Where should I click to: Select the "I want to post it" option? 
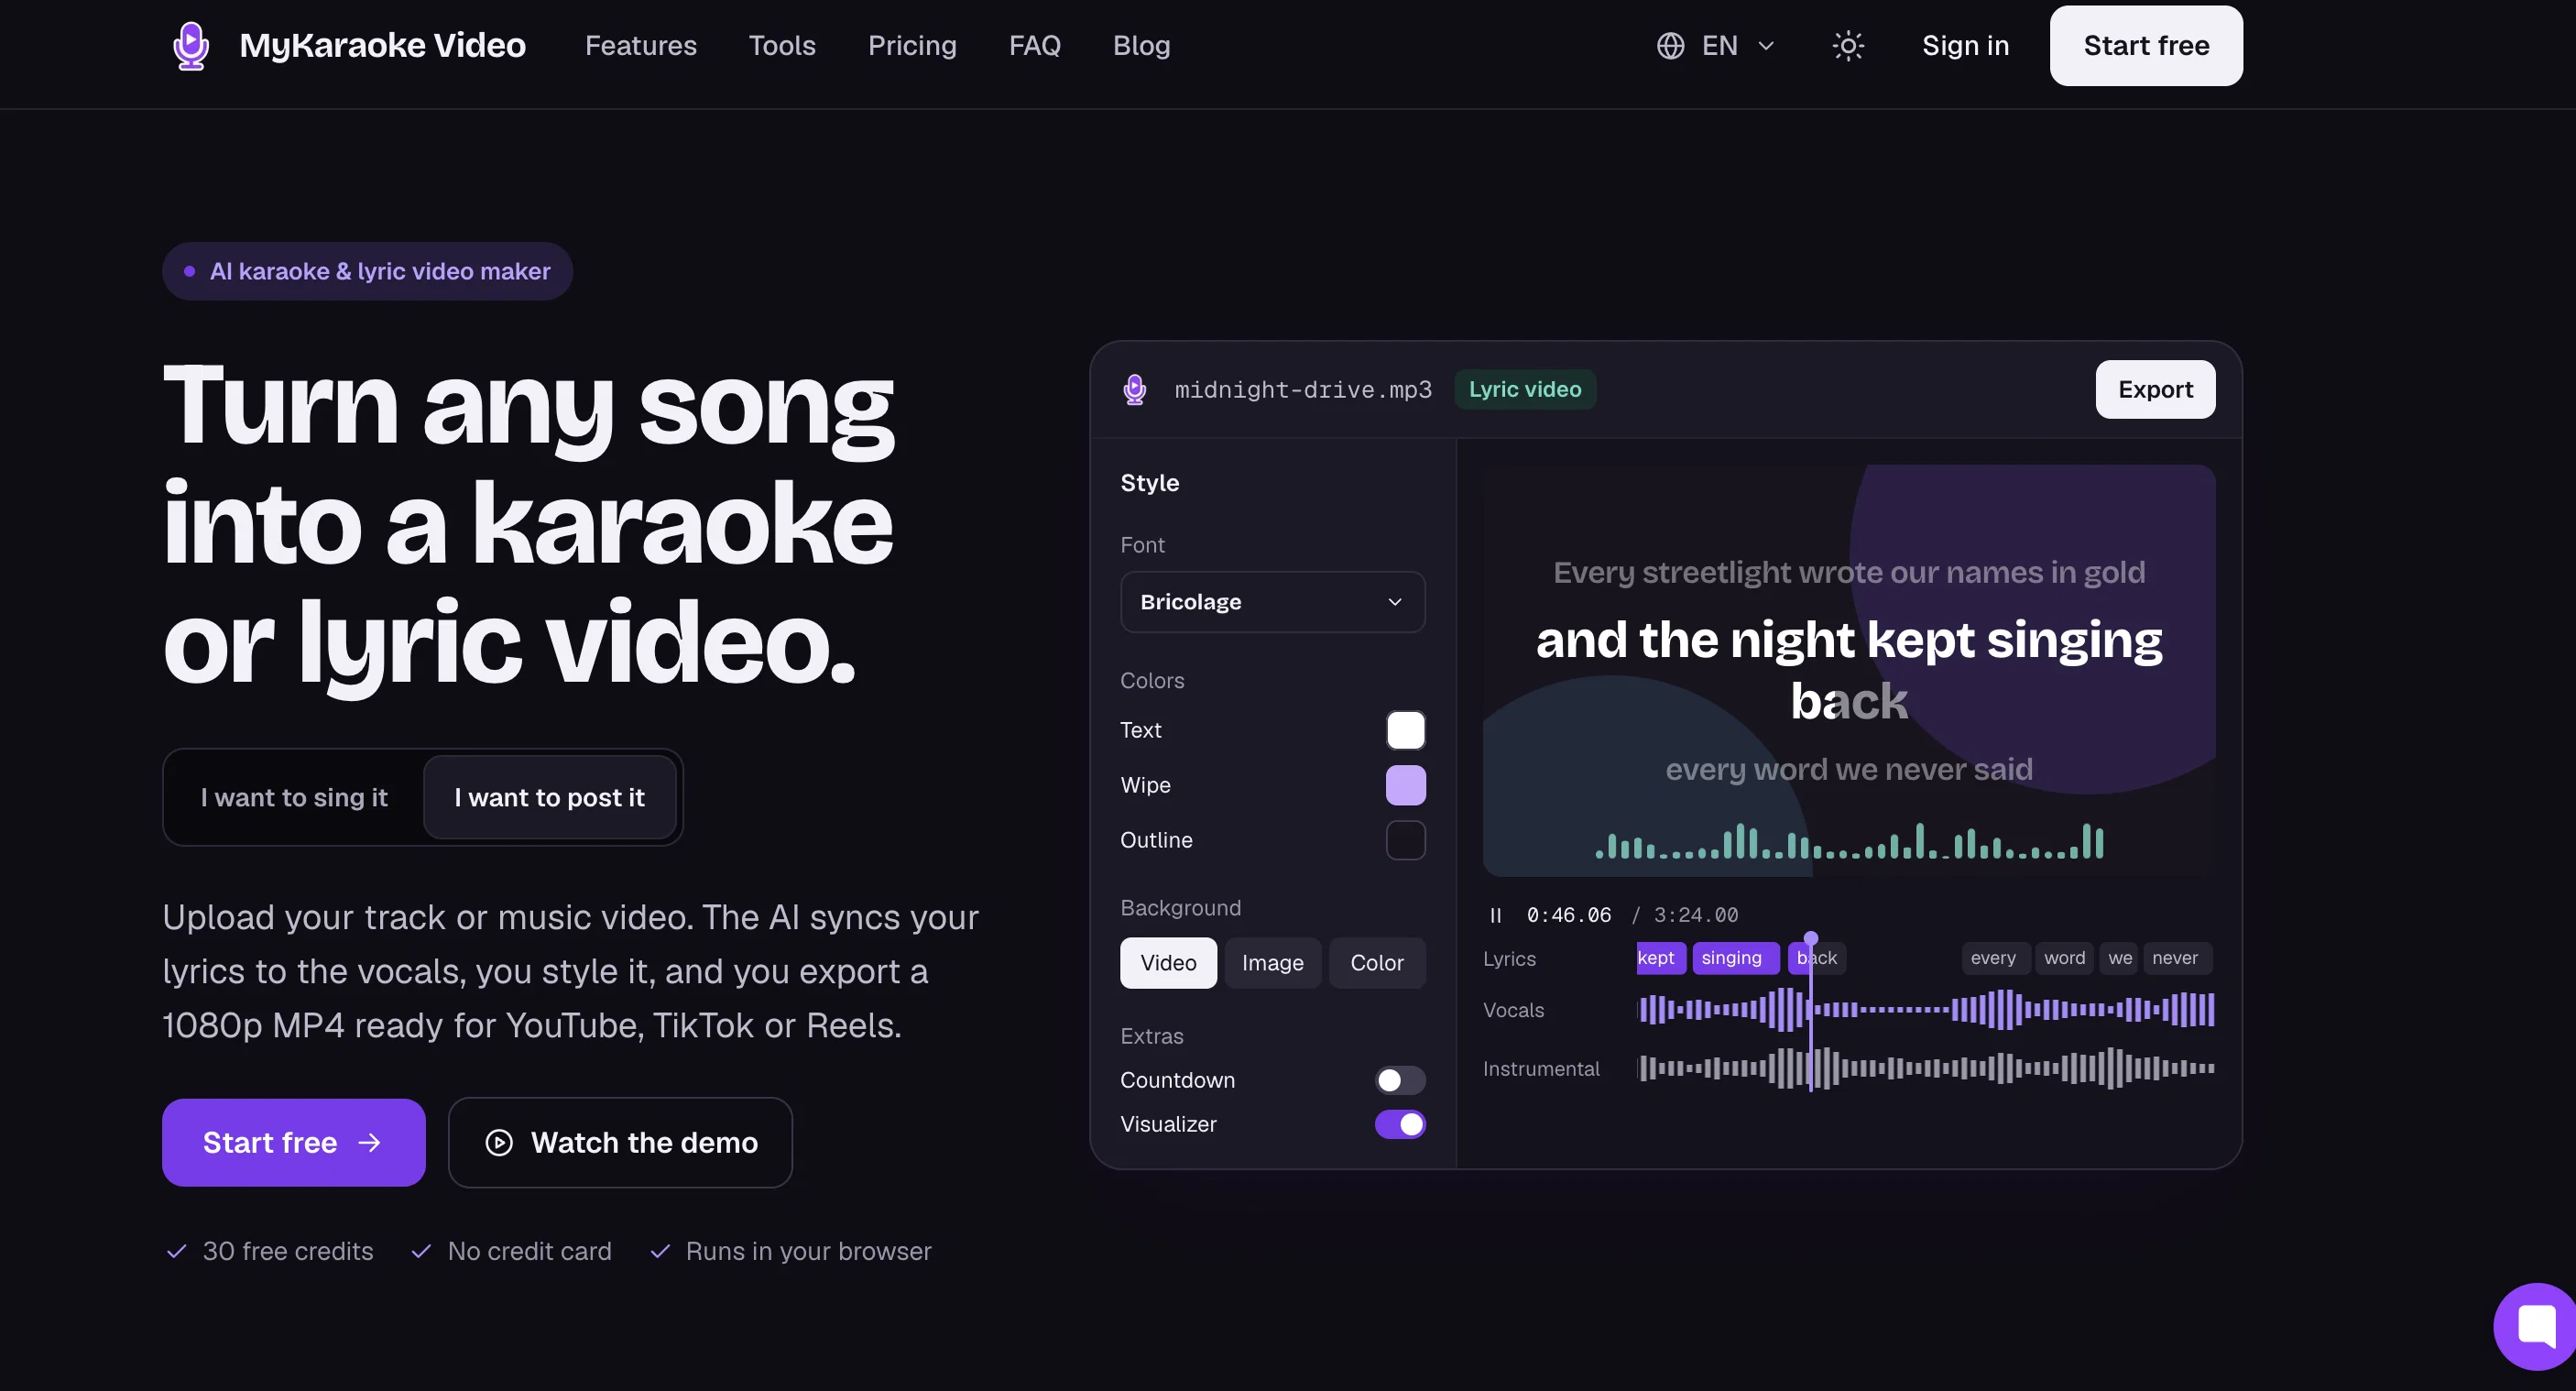[x=549, y=797]
